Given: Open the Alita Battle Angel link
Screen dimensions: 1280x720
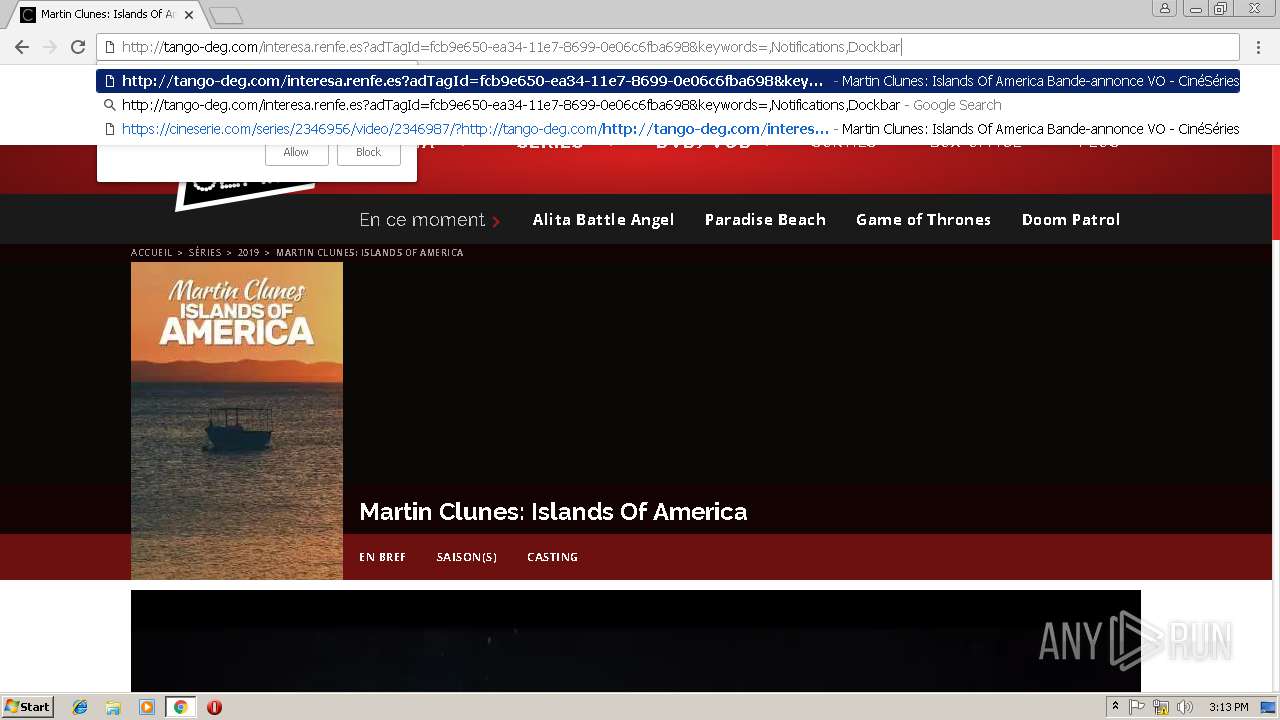Looking at the screenshot, I should pos(603,220).
